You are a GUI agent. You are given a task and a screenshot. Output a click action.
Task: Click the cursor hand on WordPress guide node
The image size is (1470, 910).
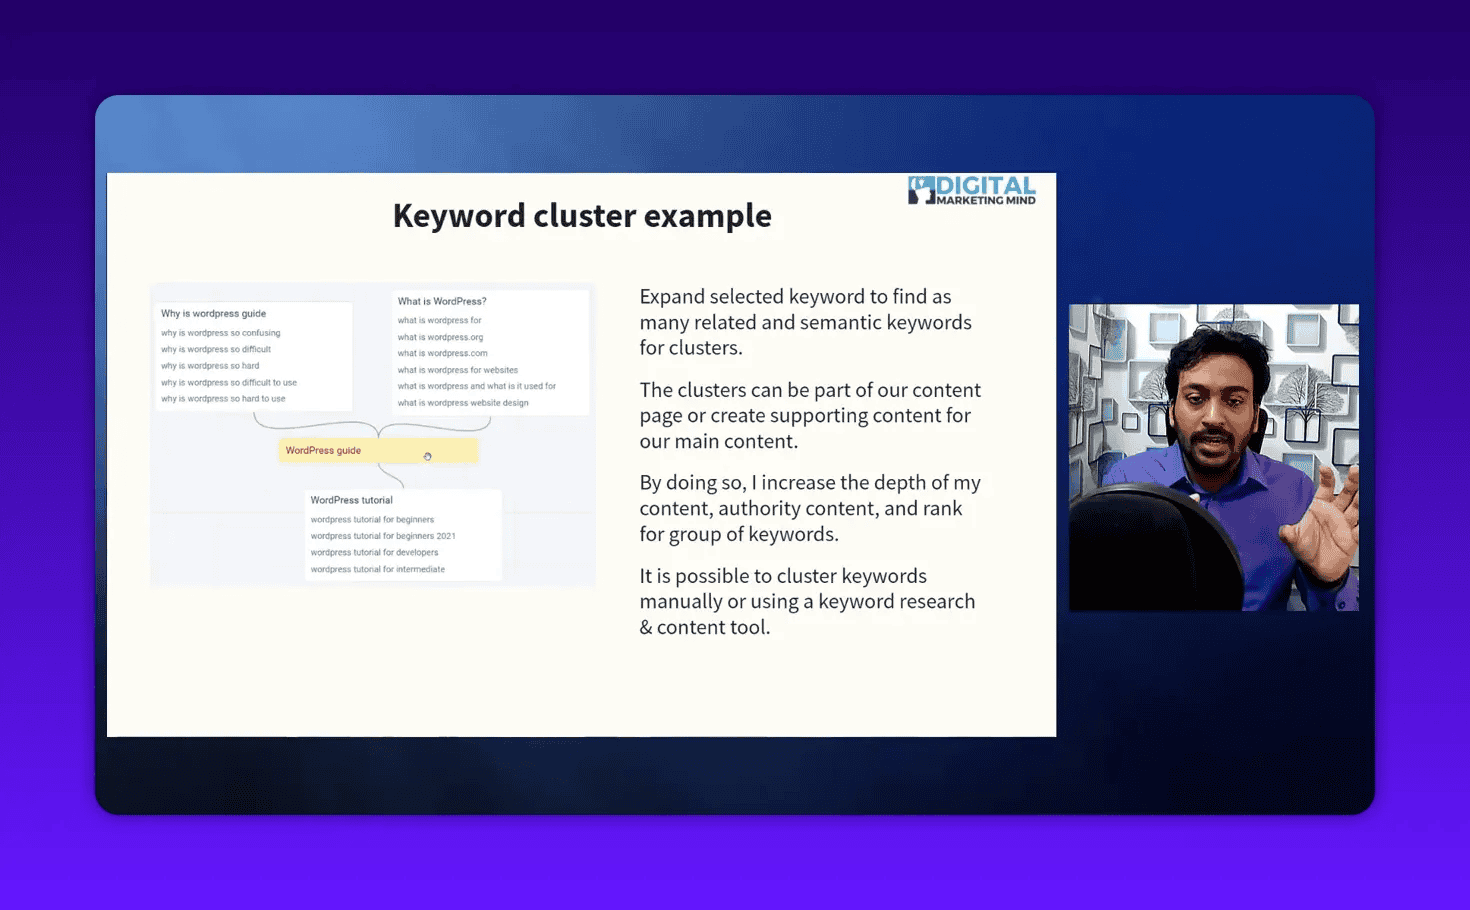(x=428, y=455)
